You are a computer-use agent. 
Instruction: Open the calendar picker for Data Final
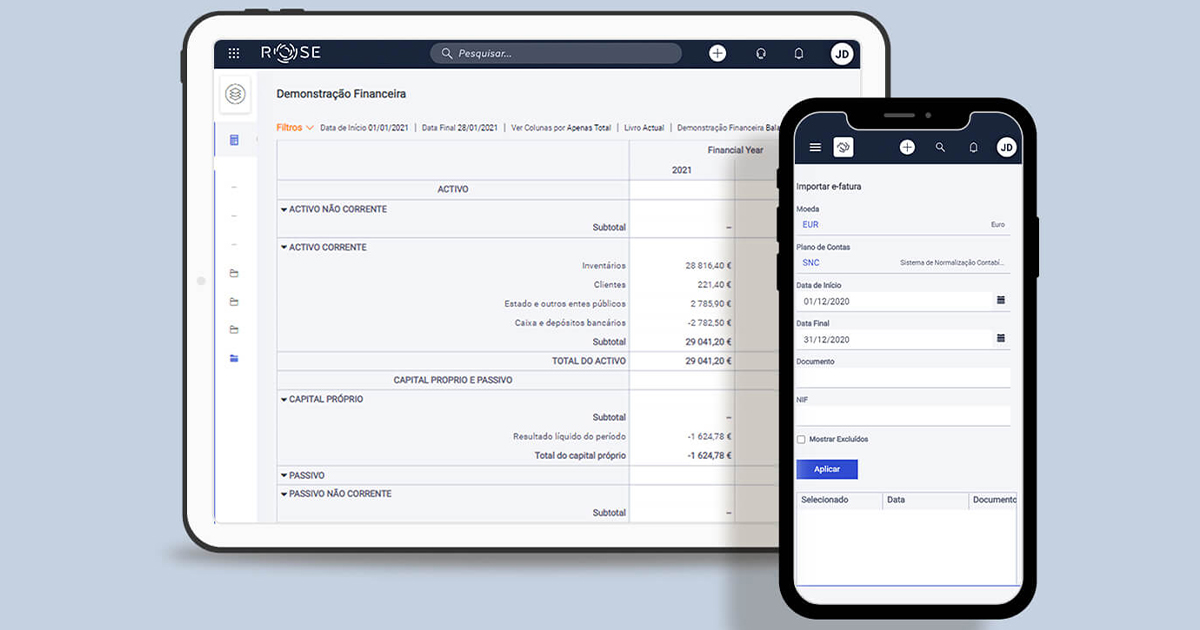pyautogui.click(x=1000, y=339)
